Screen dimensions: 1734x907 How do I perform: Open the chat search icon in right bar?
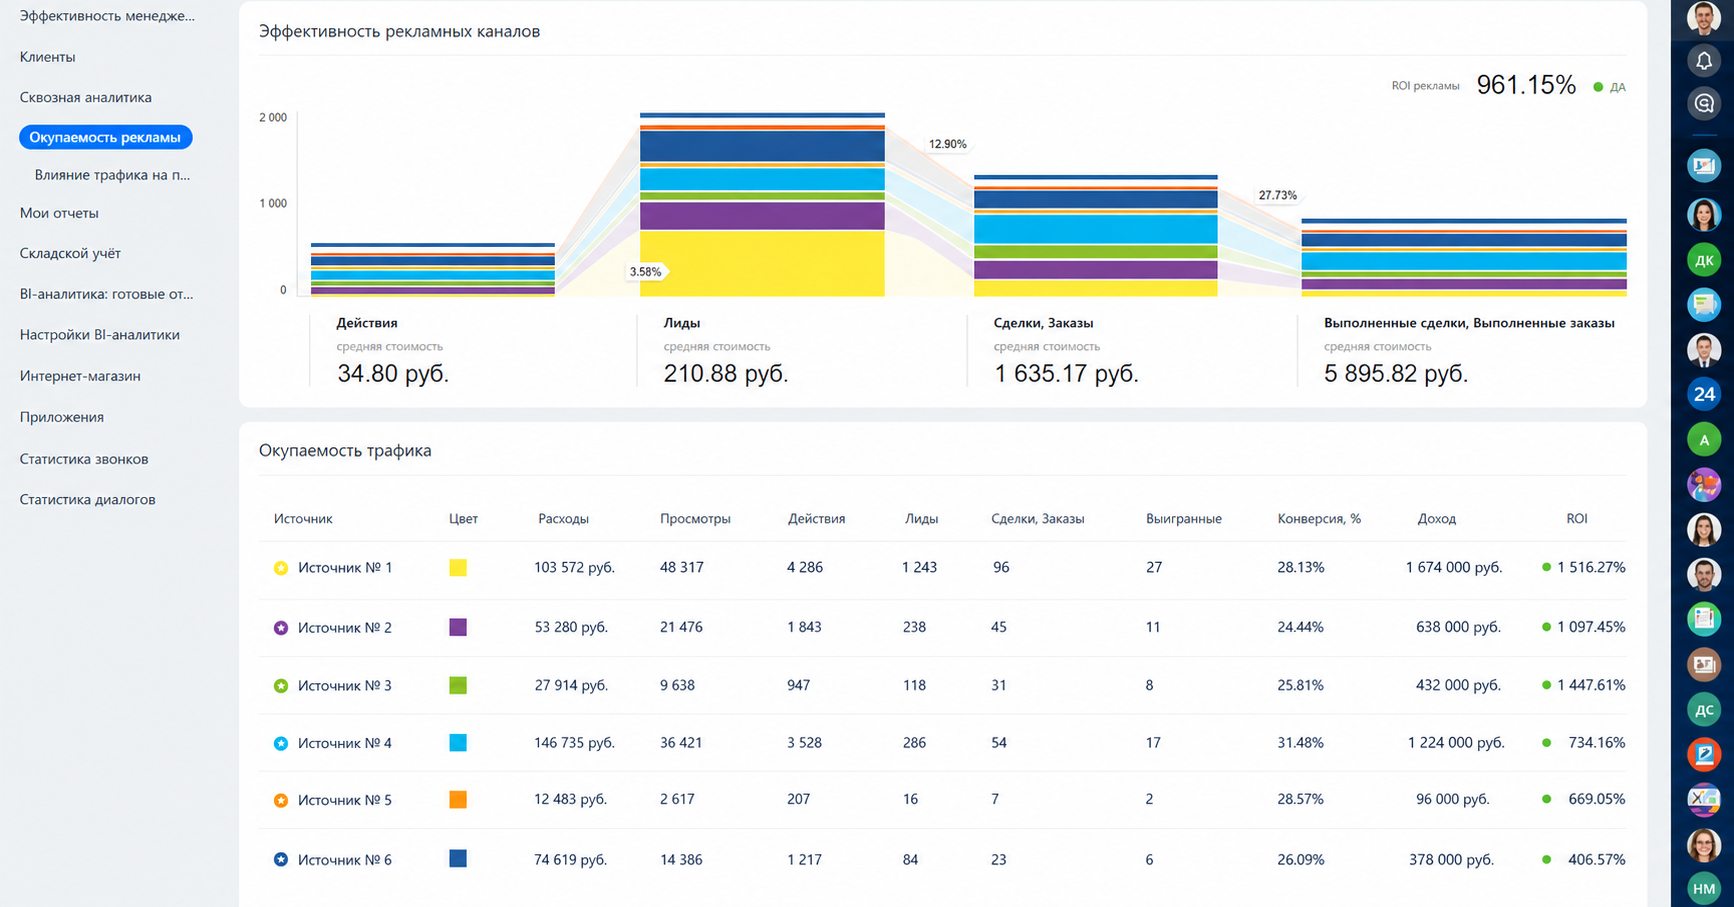coord(1704,104)
